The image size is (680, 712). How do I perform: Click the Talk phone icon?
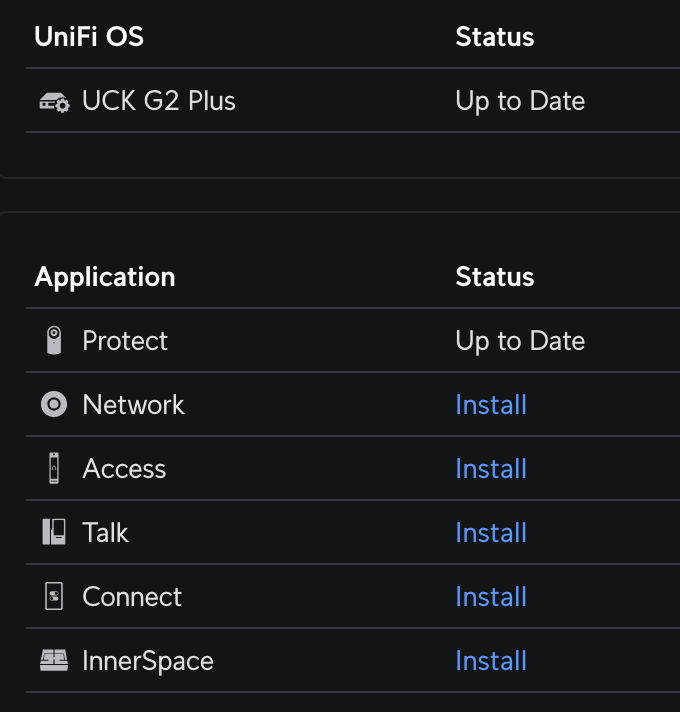point(54,533)
